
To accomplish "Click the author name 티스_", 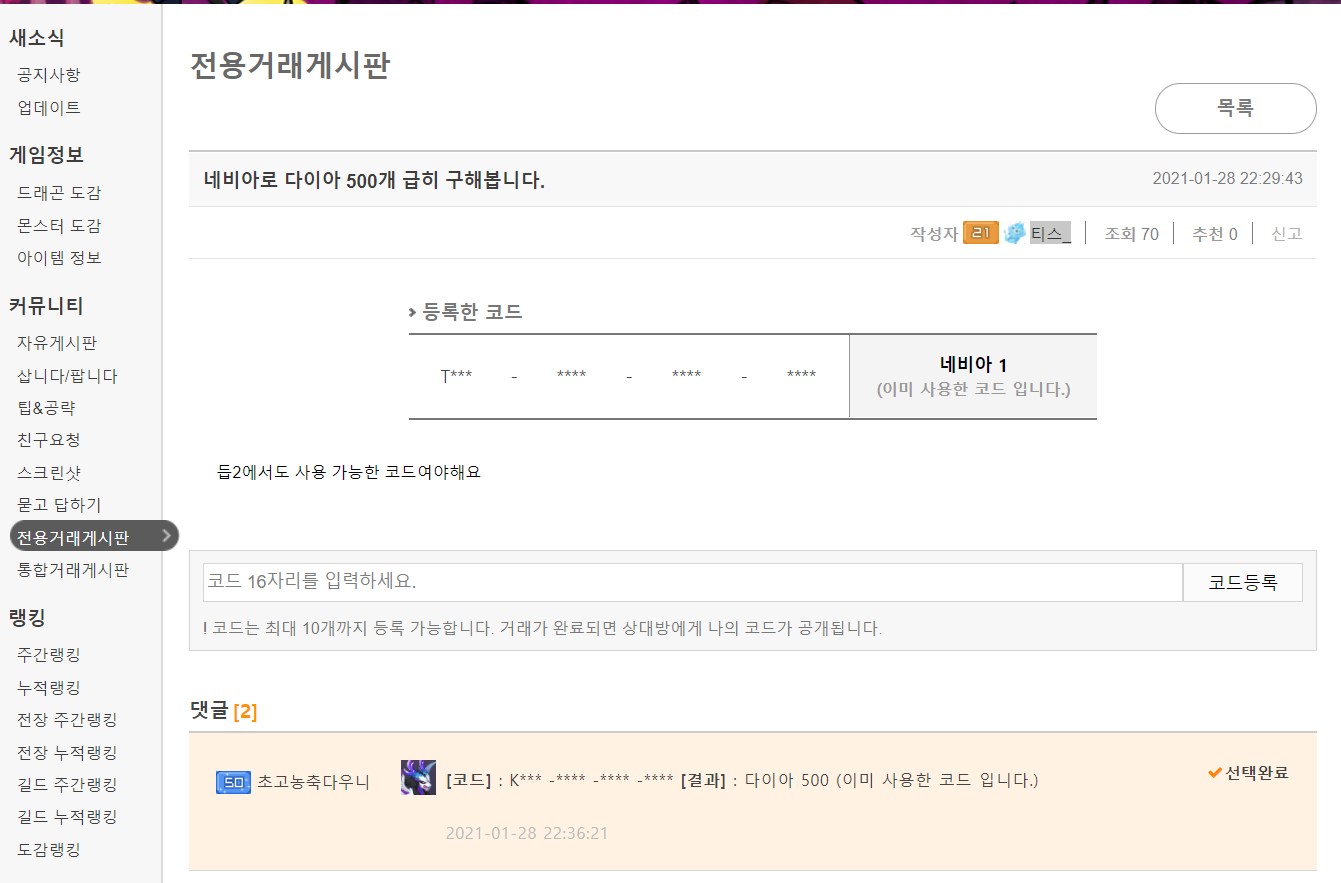I will pyautogui.click(x=1050, y=234).
